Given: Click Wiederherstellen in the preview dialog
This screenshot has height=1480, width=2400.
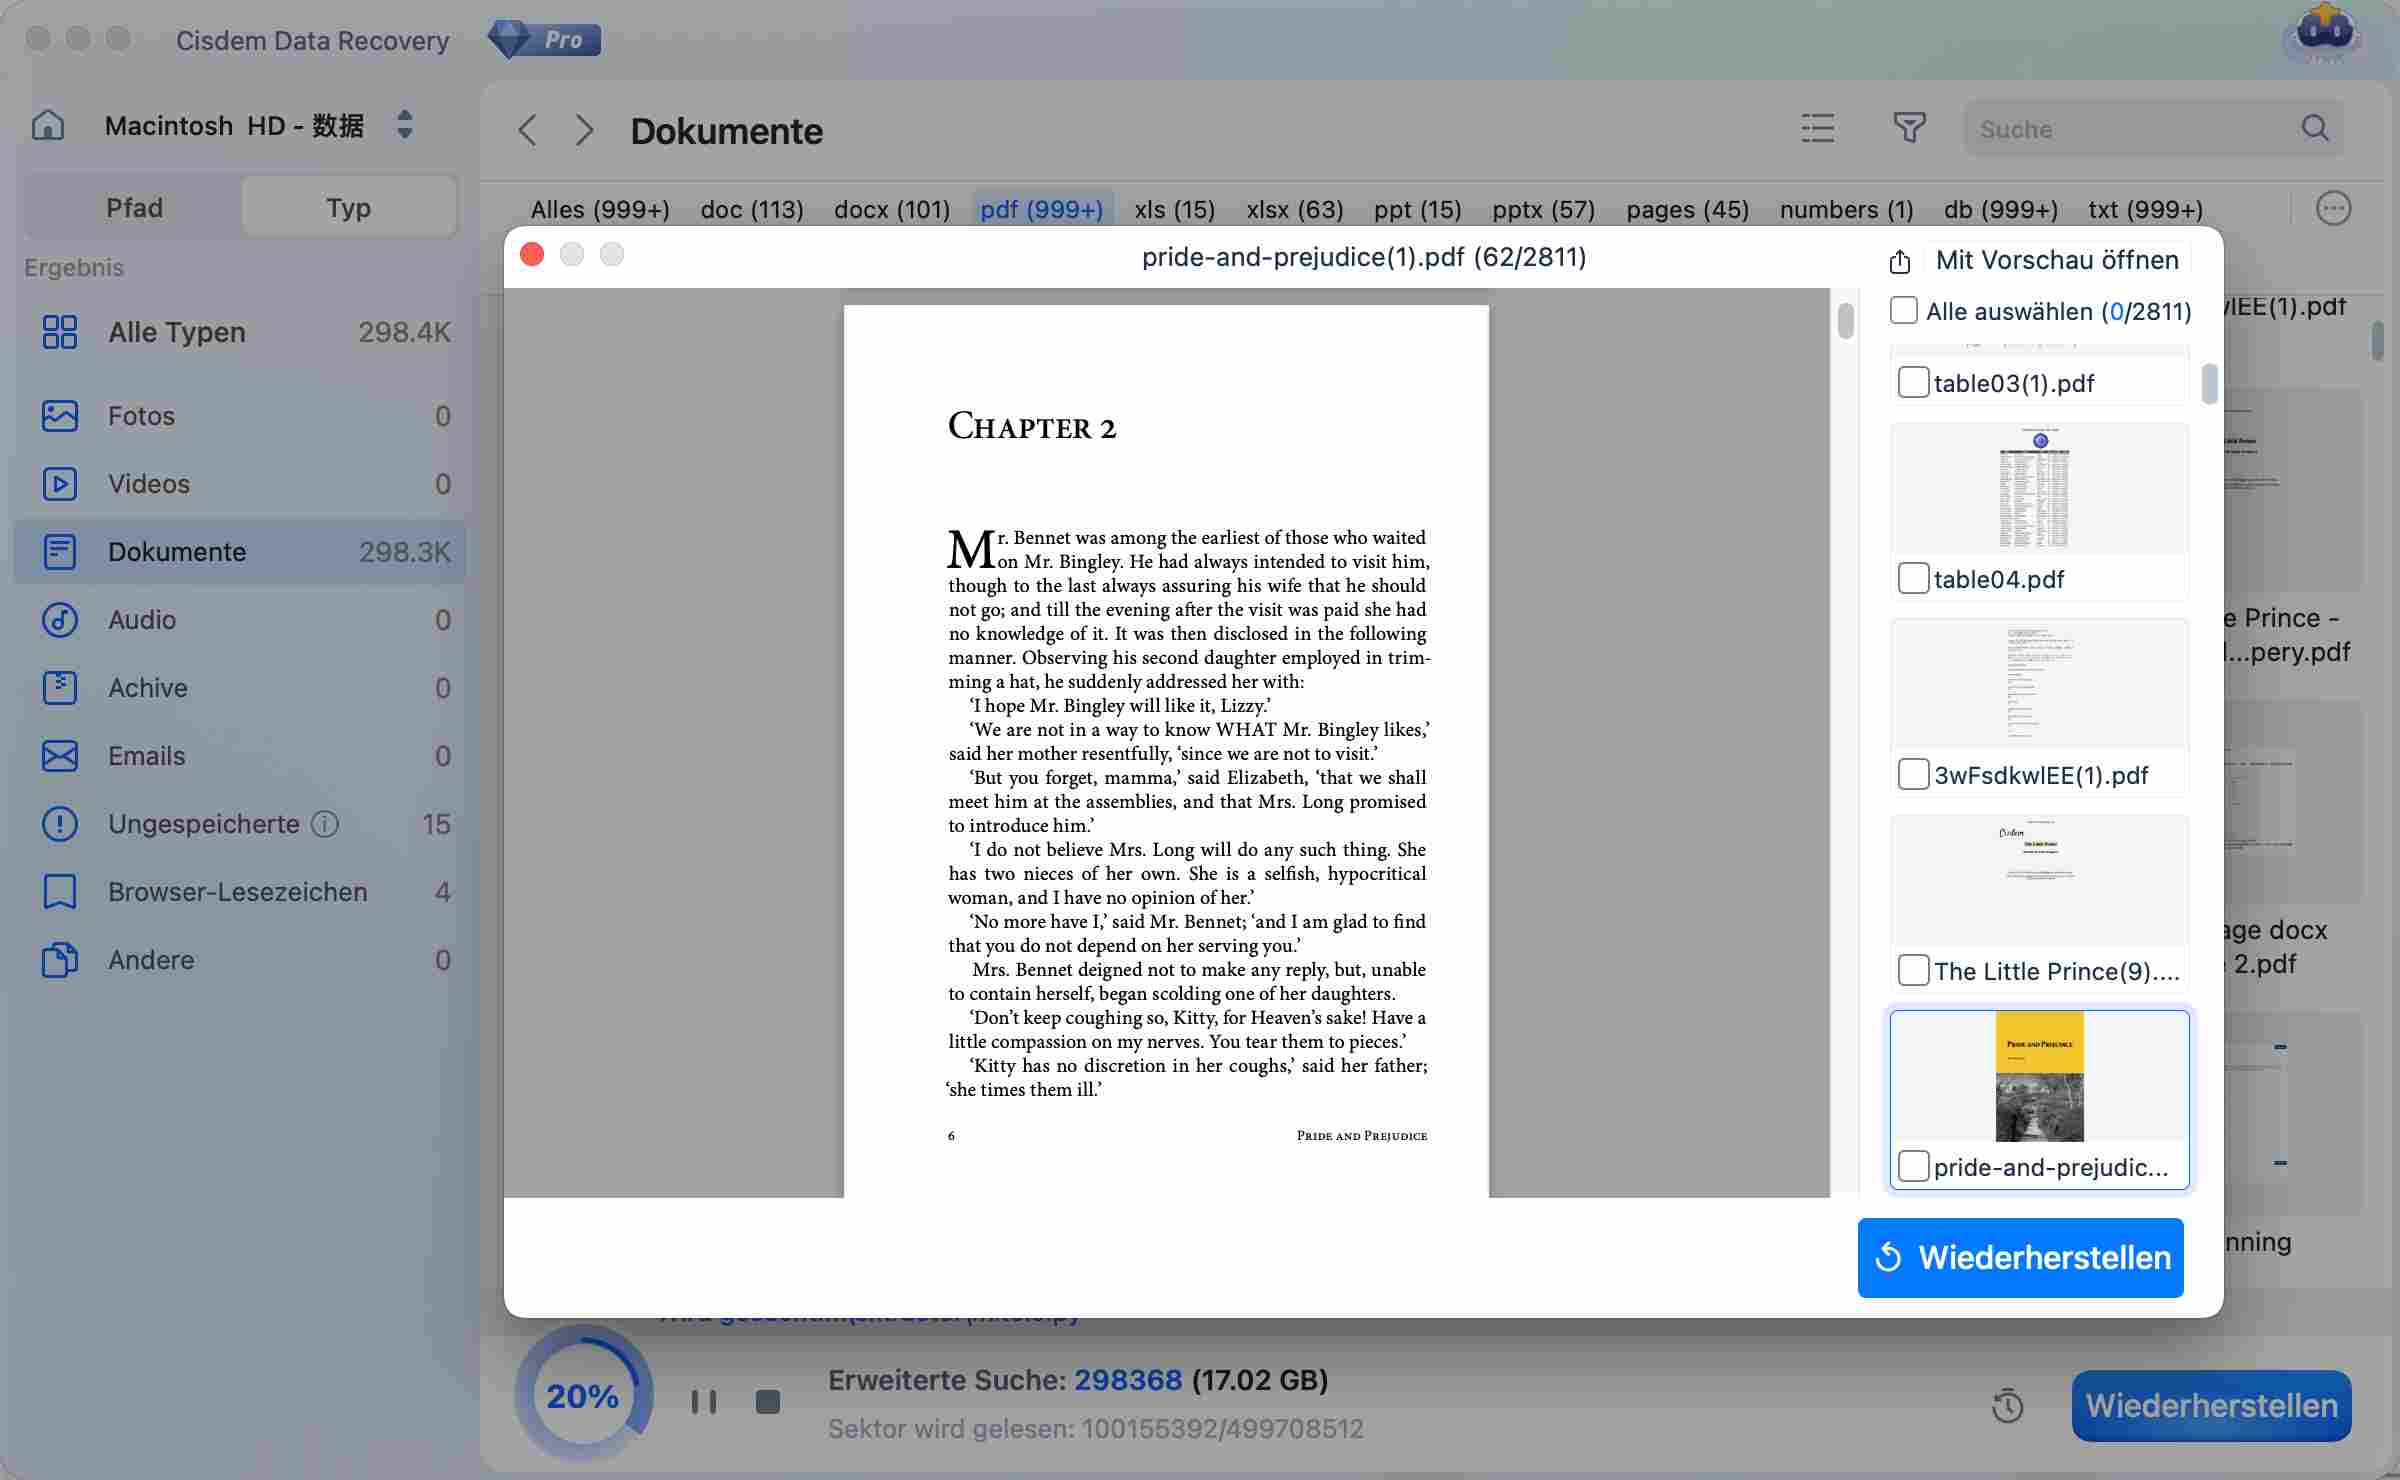Looking at the screenshot, I should tap(2020, 1258).
